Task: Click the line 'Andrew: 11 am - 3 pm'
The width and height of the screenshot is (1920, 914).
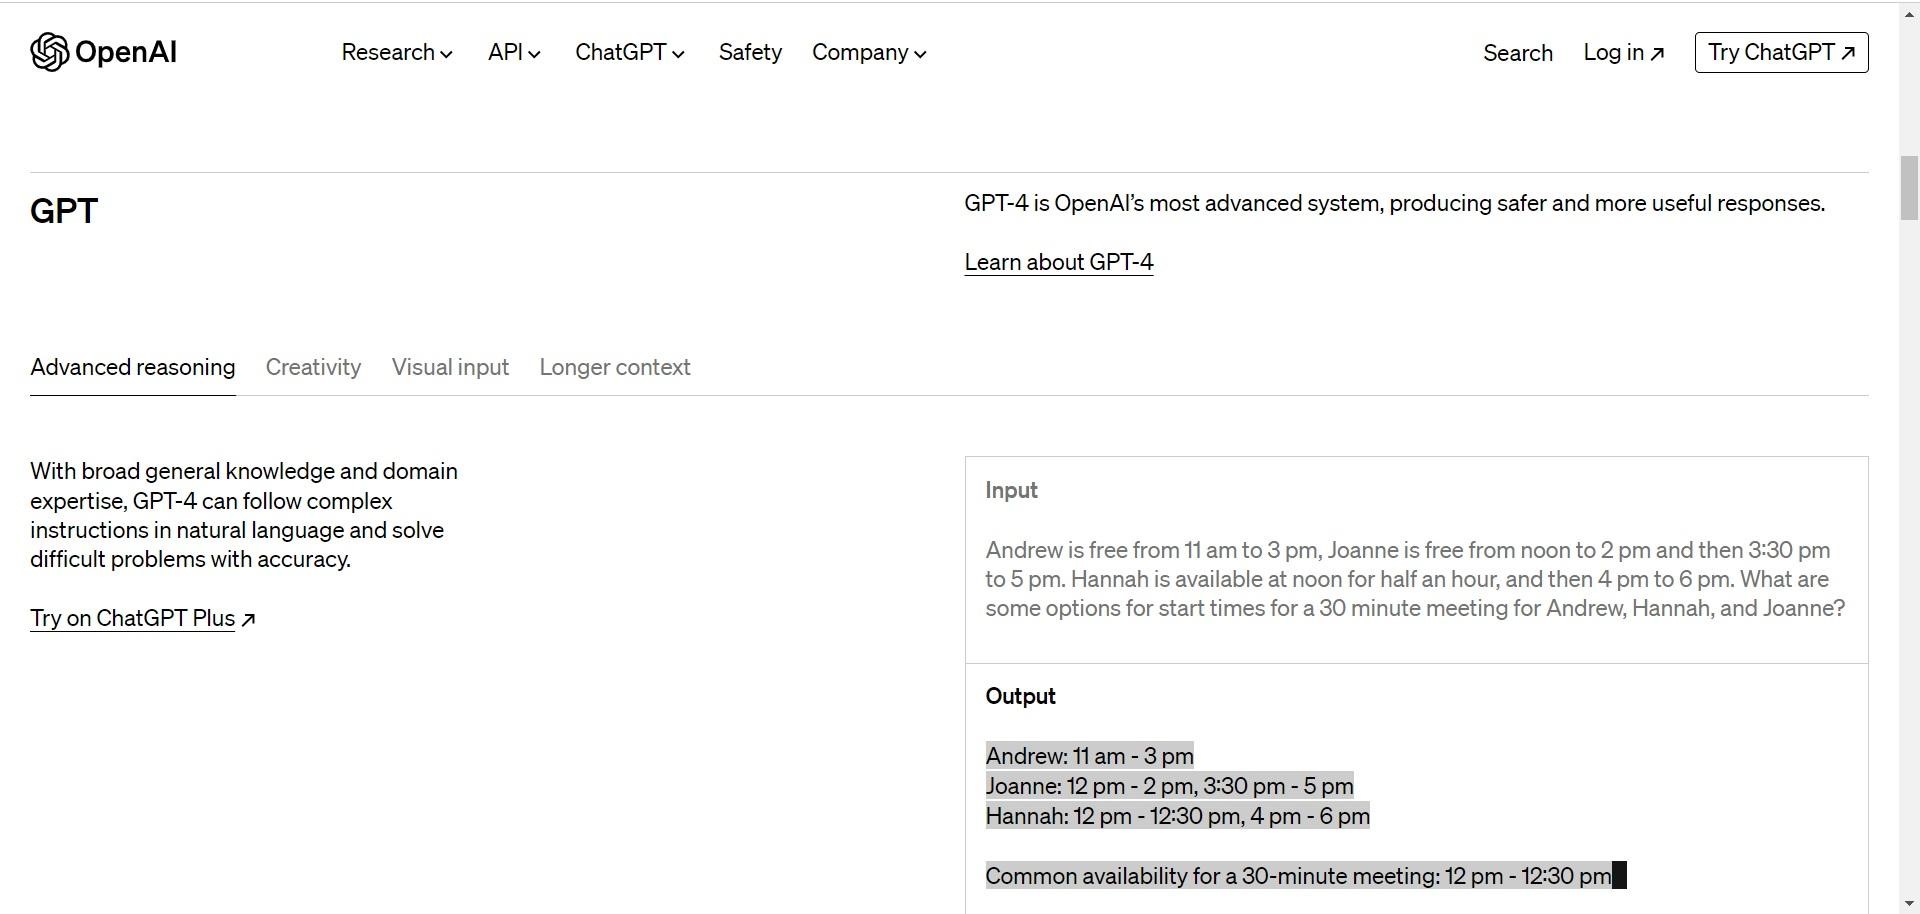Action: click(1089, 756)
